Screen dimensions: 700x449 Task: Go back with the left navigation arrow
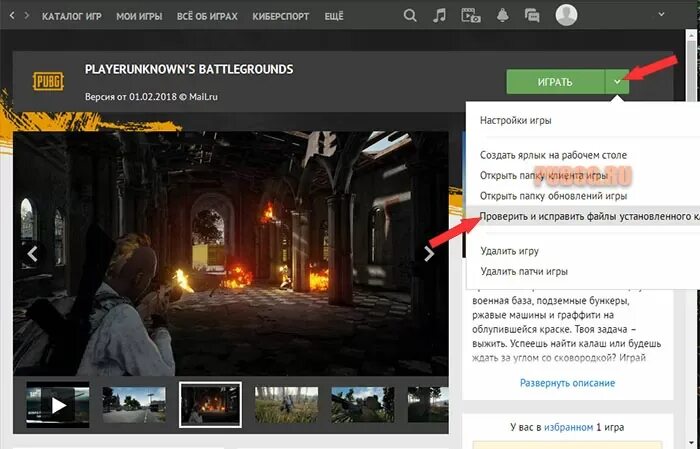click(12, 16)
